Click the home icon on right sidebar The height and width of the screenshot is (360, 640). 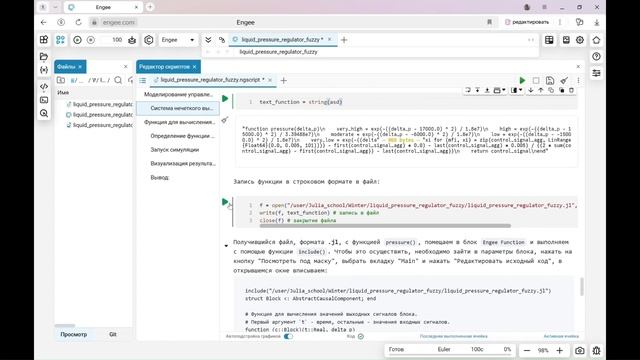[x=596, y=40]
